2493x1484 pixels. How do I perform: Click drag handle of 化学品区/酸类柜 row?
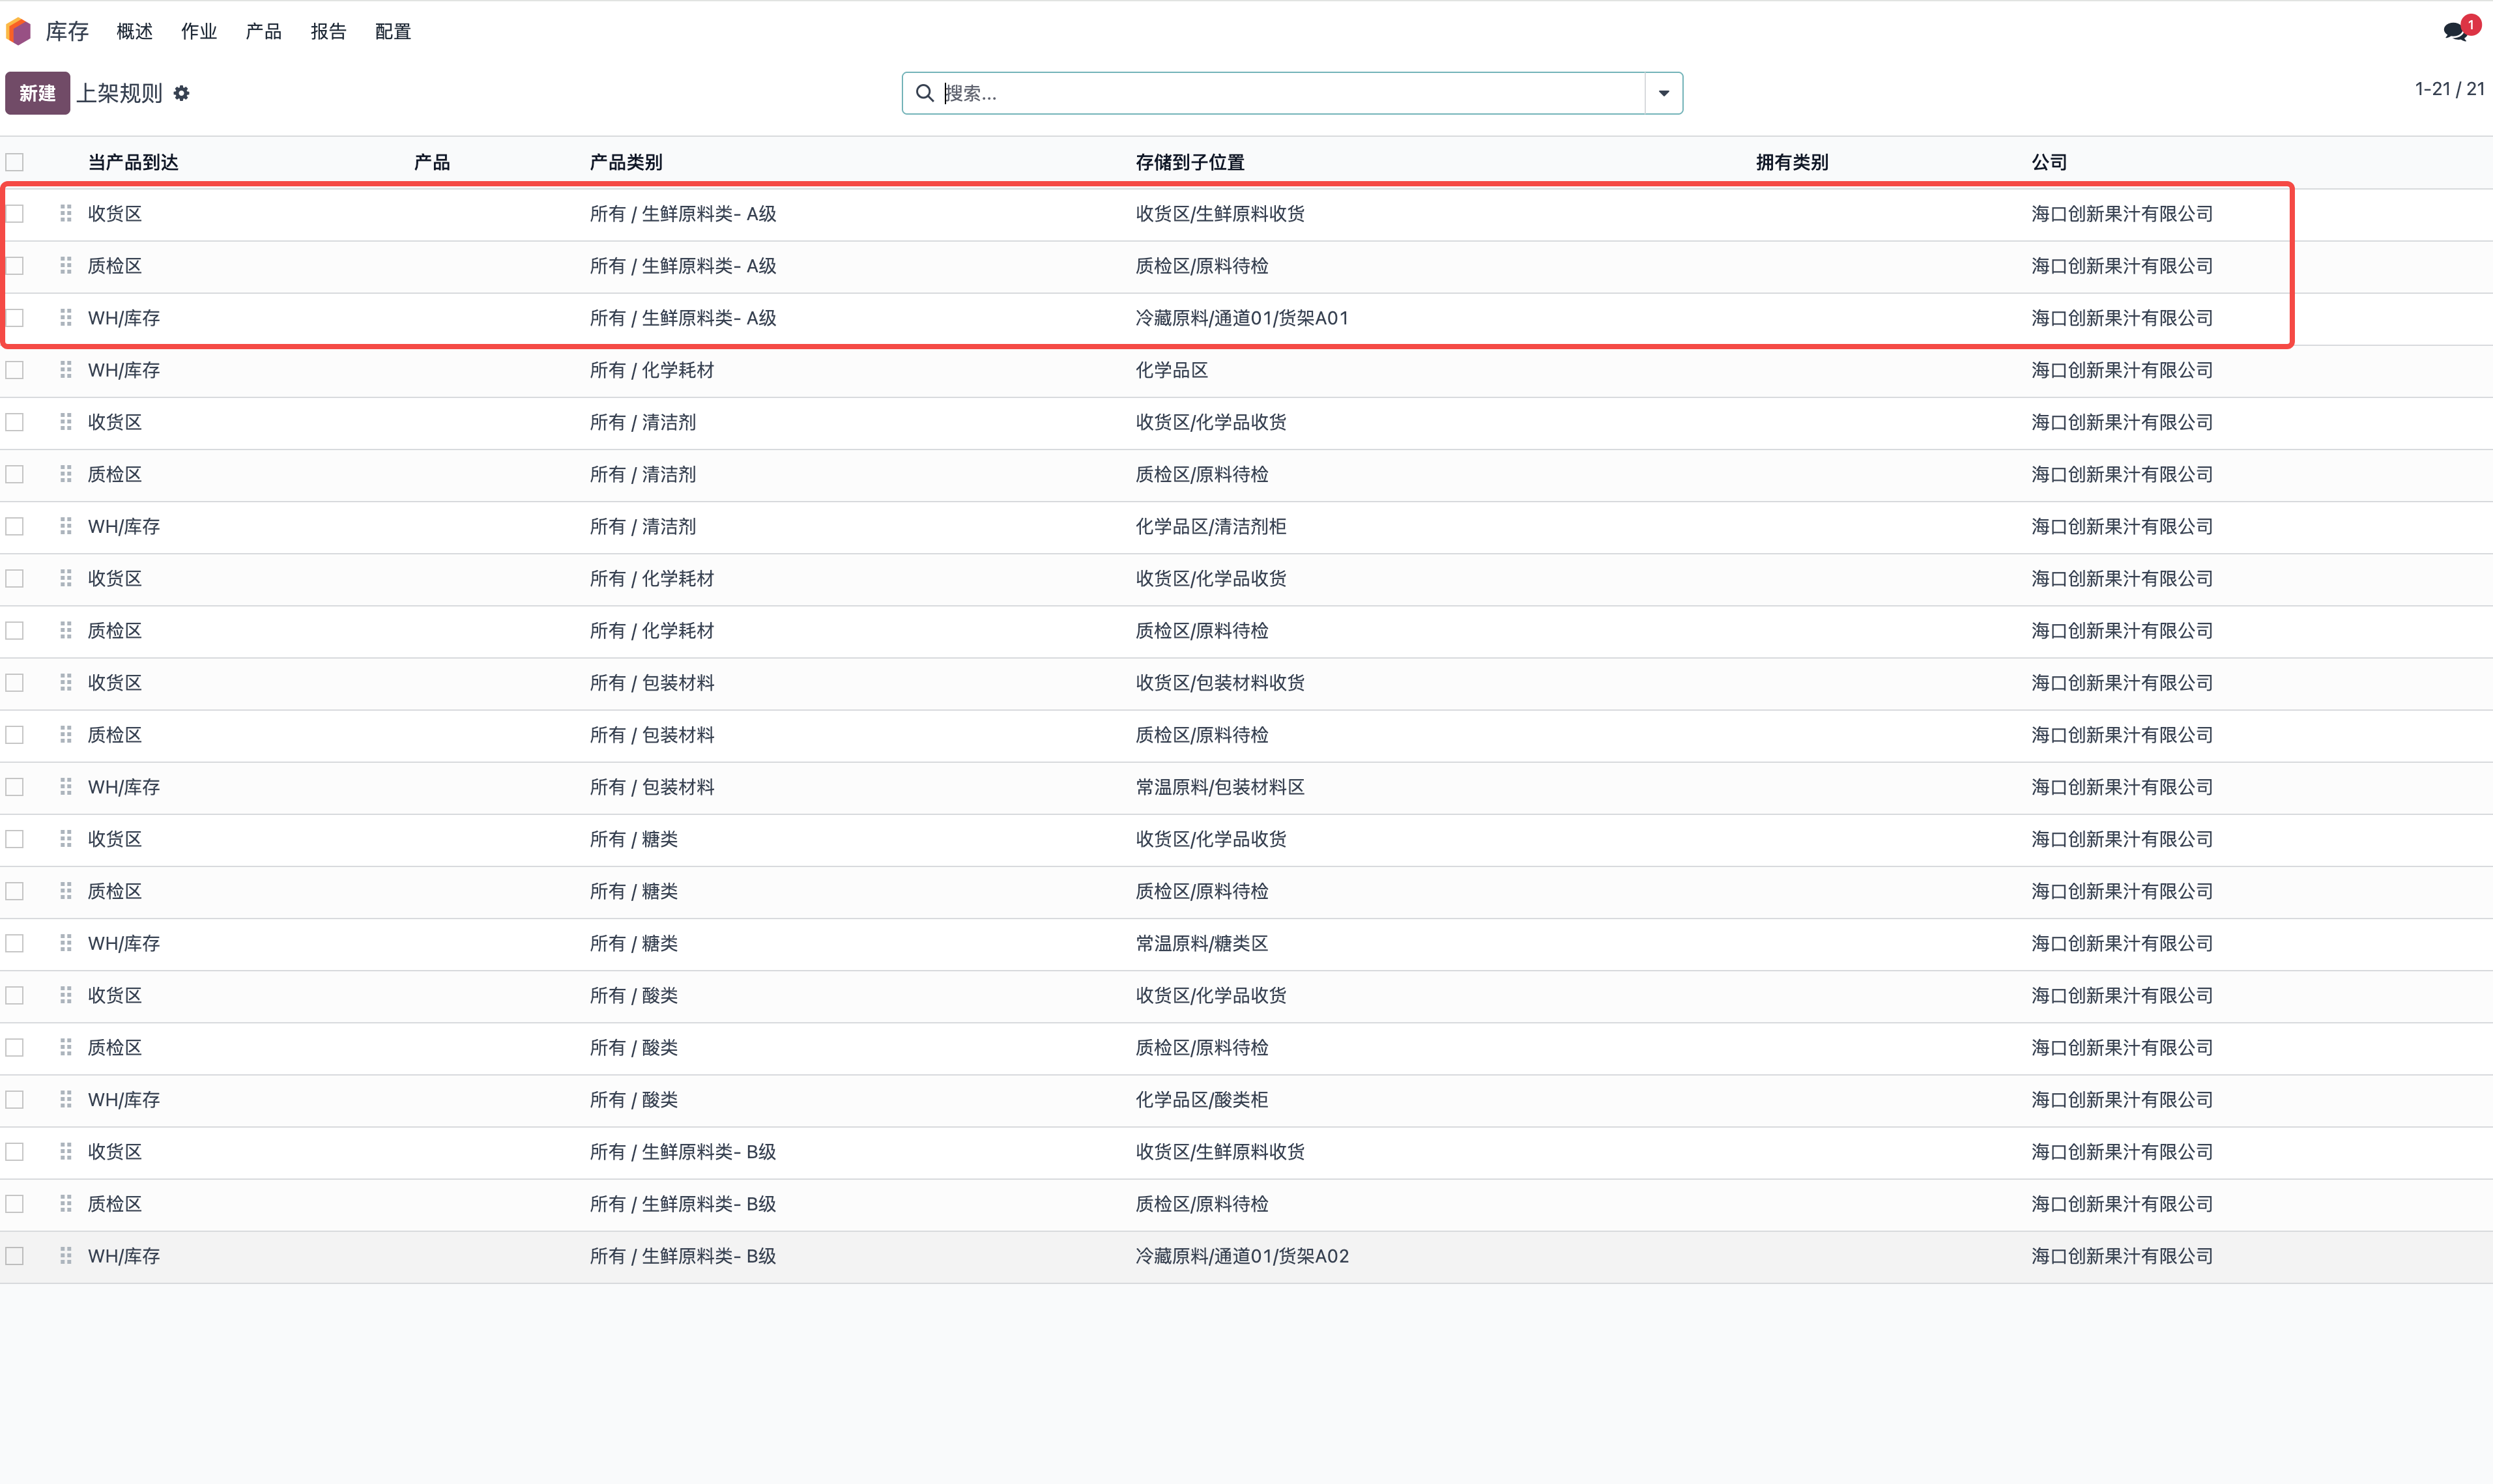tap(66, 1099)
